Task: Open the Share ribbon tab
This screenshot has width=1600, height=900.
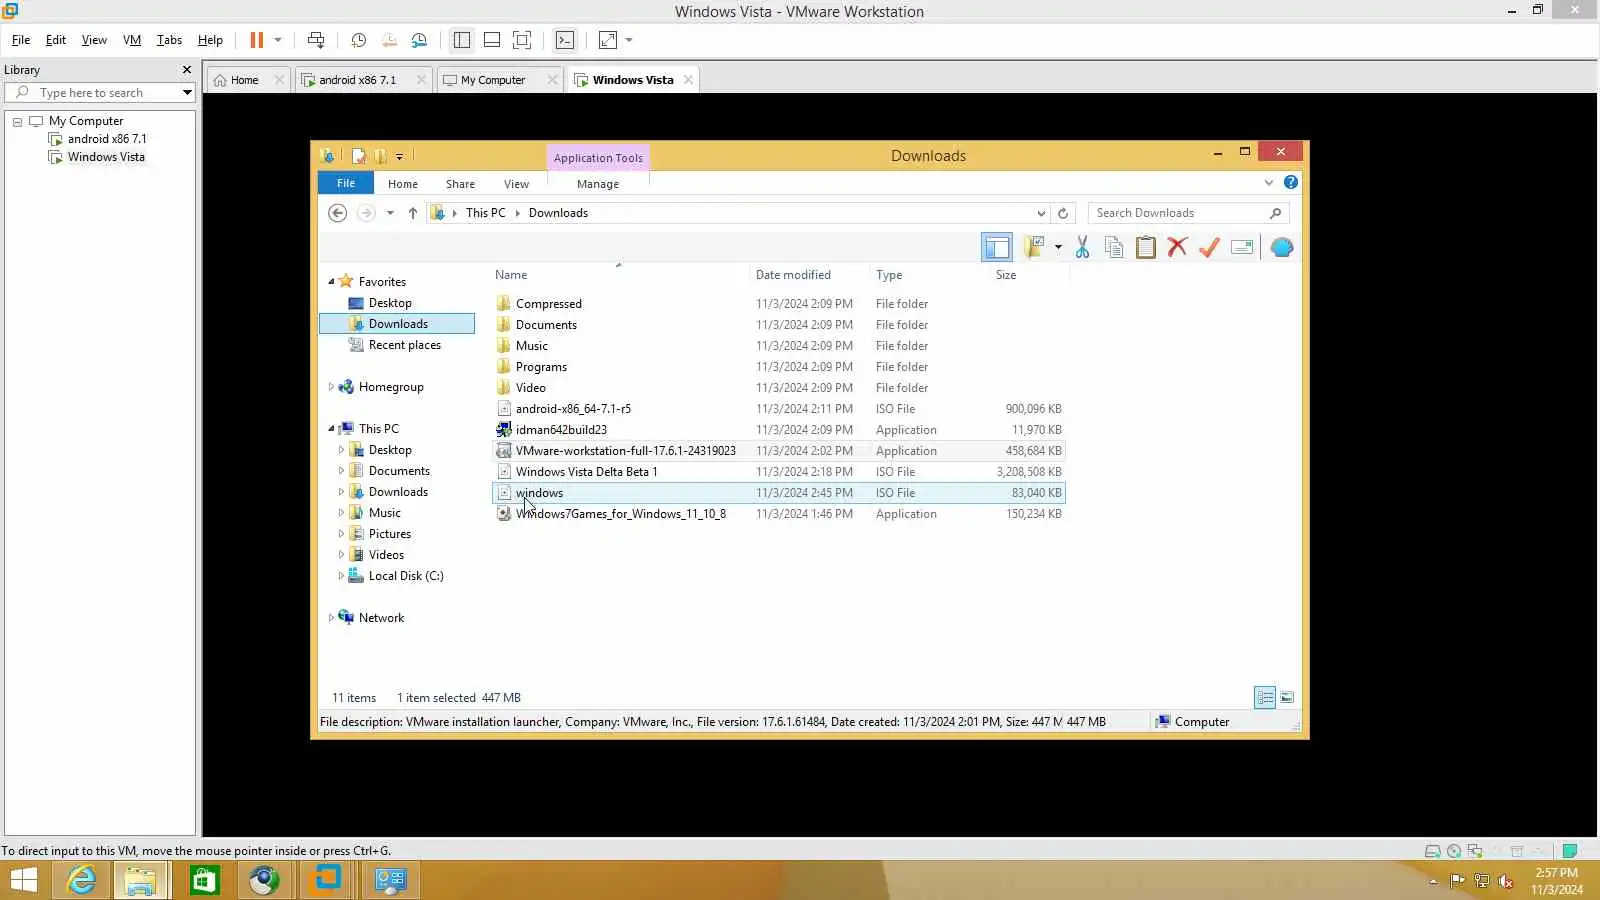Action: [460, 184]
